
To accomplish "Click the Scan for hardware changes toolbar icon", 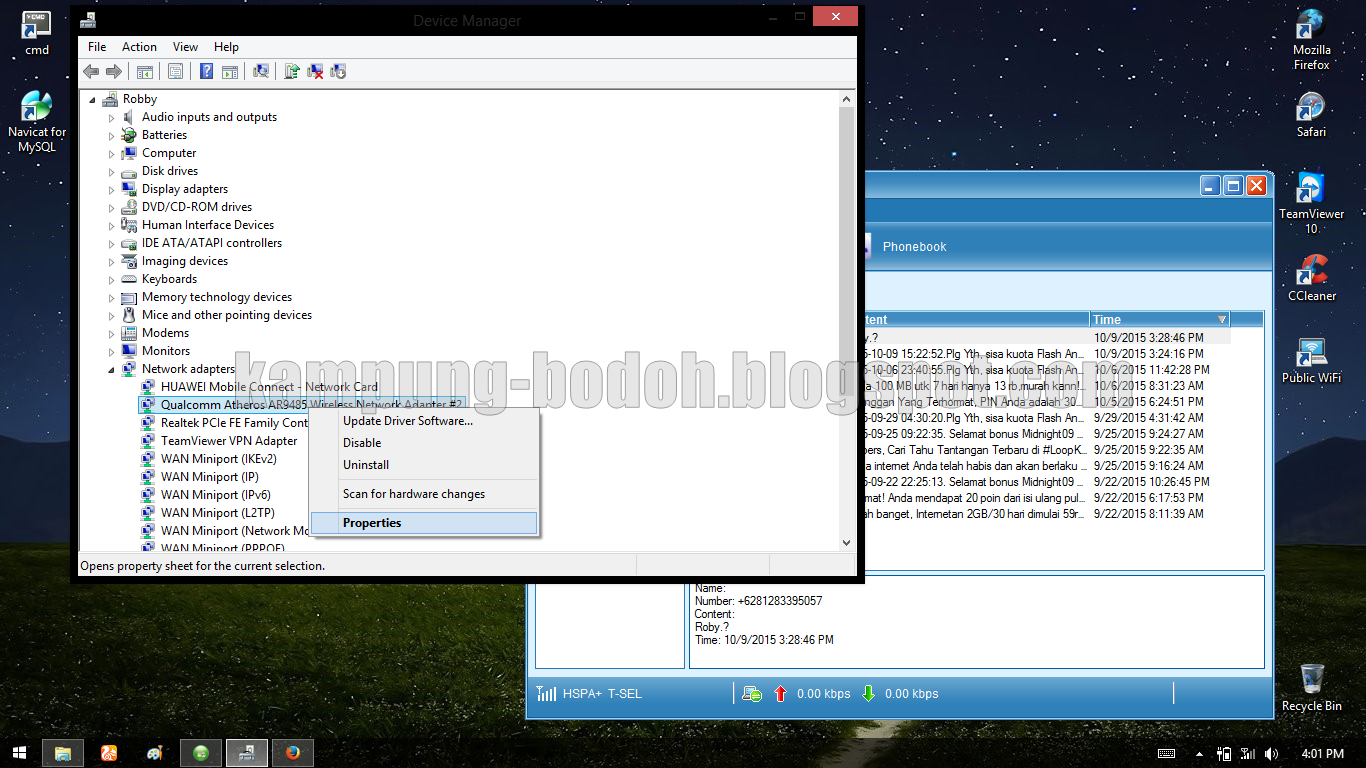I will coord(261,71).
